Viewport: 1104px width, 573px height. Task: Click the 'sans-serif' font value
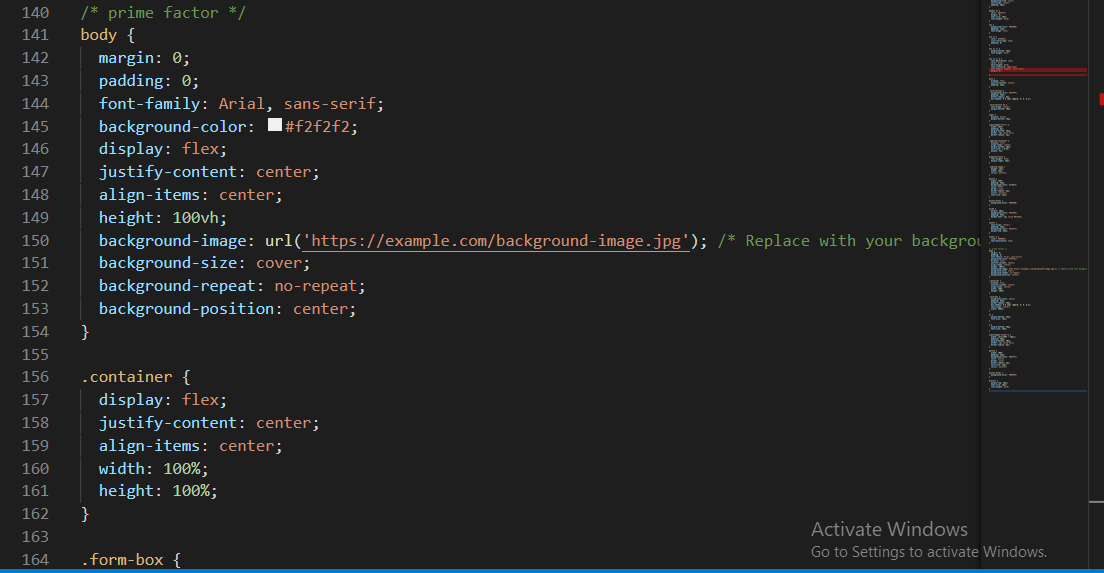pos(330,103)
